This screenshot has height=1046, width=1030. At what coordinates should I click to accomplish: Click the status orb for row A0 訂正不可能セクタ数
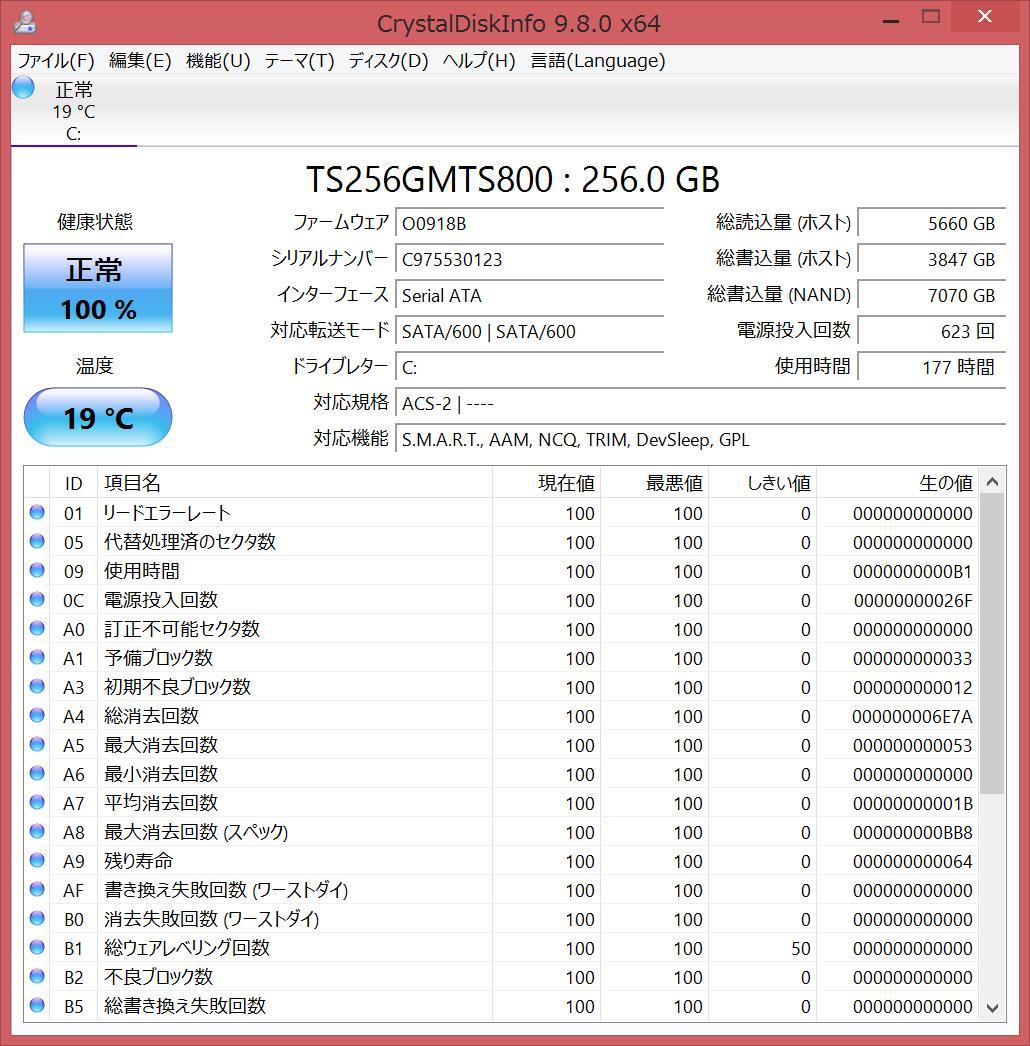(x=37, y=628)
